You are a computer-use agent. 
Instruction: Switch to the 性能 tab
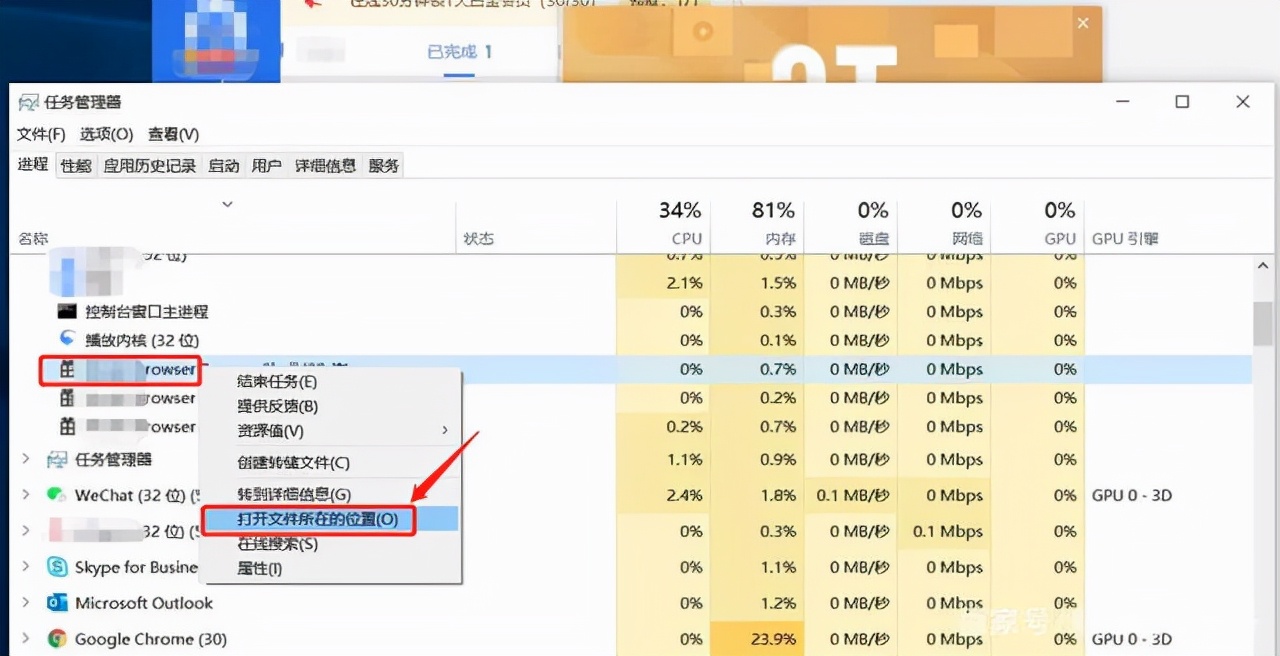pos(74,165)
